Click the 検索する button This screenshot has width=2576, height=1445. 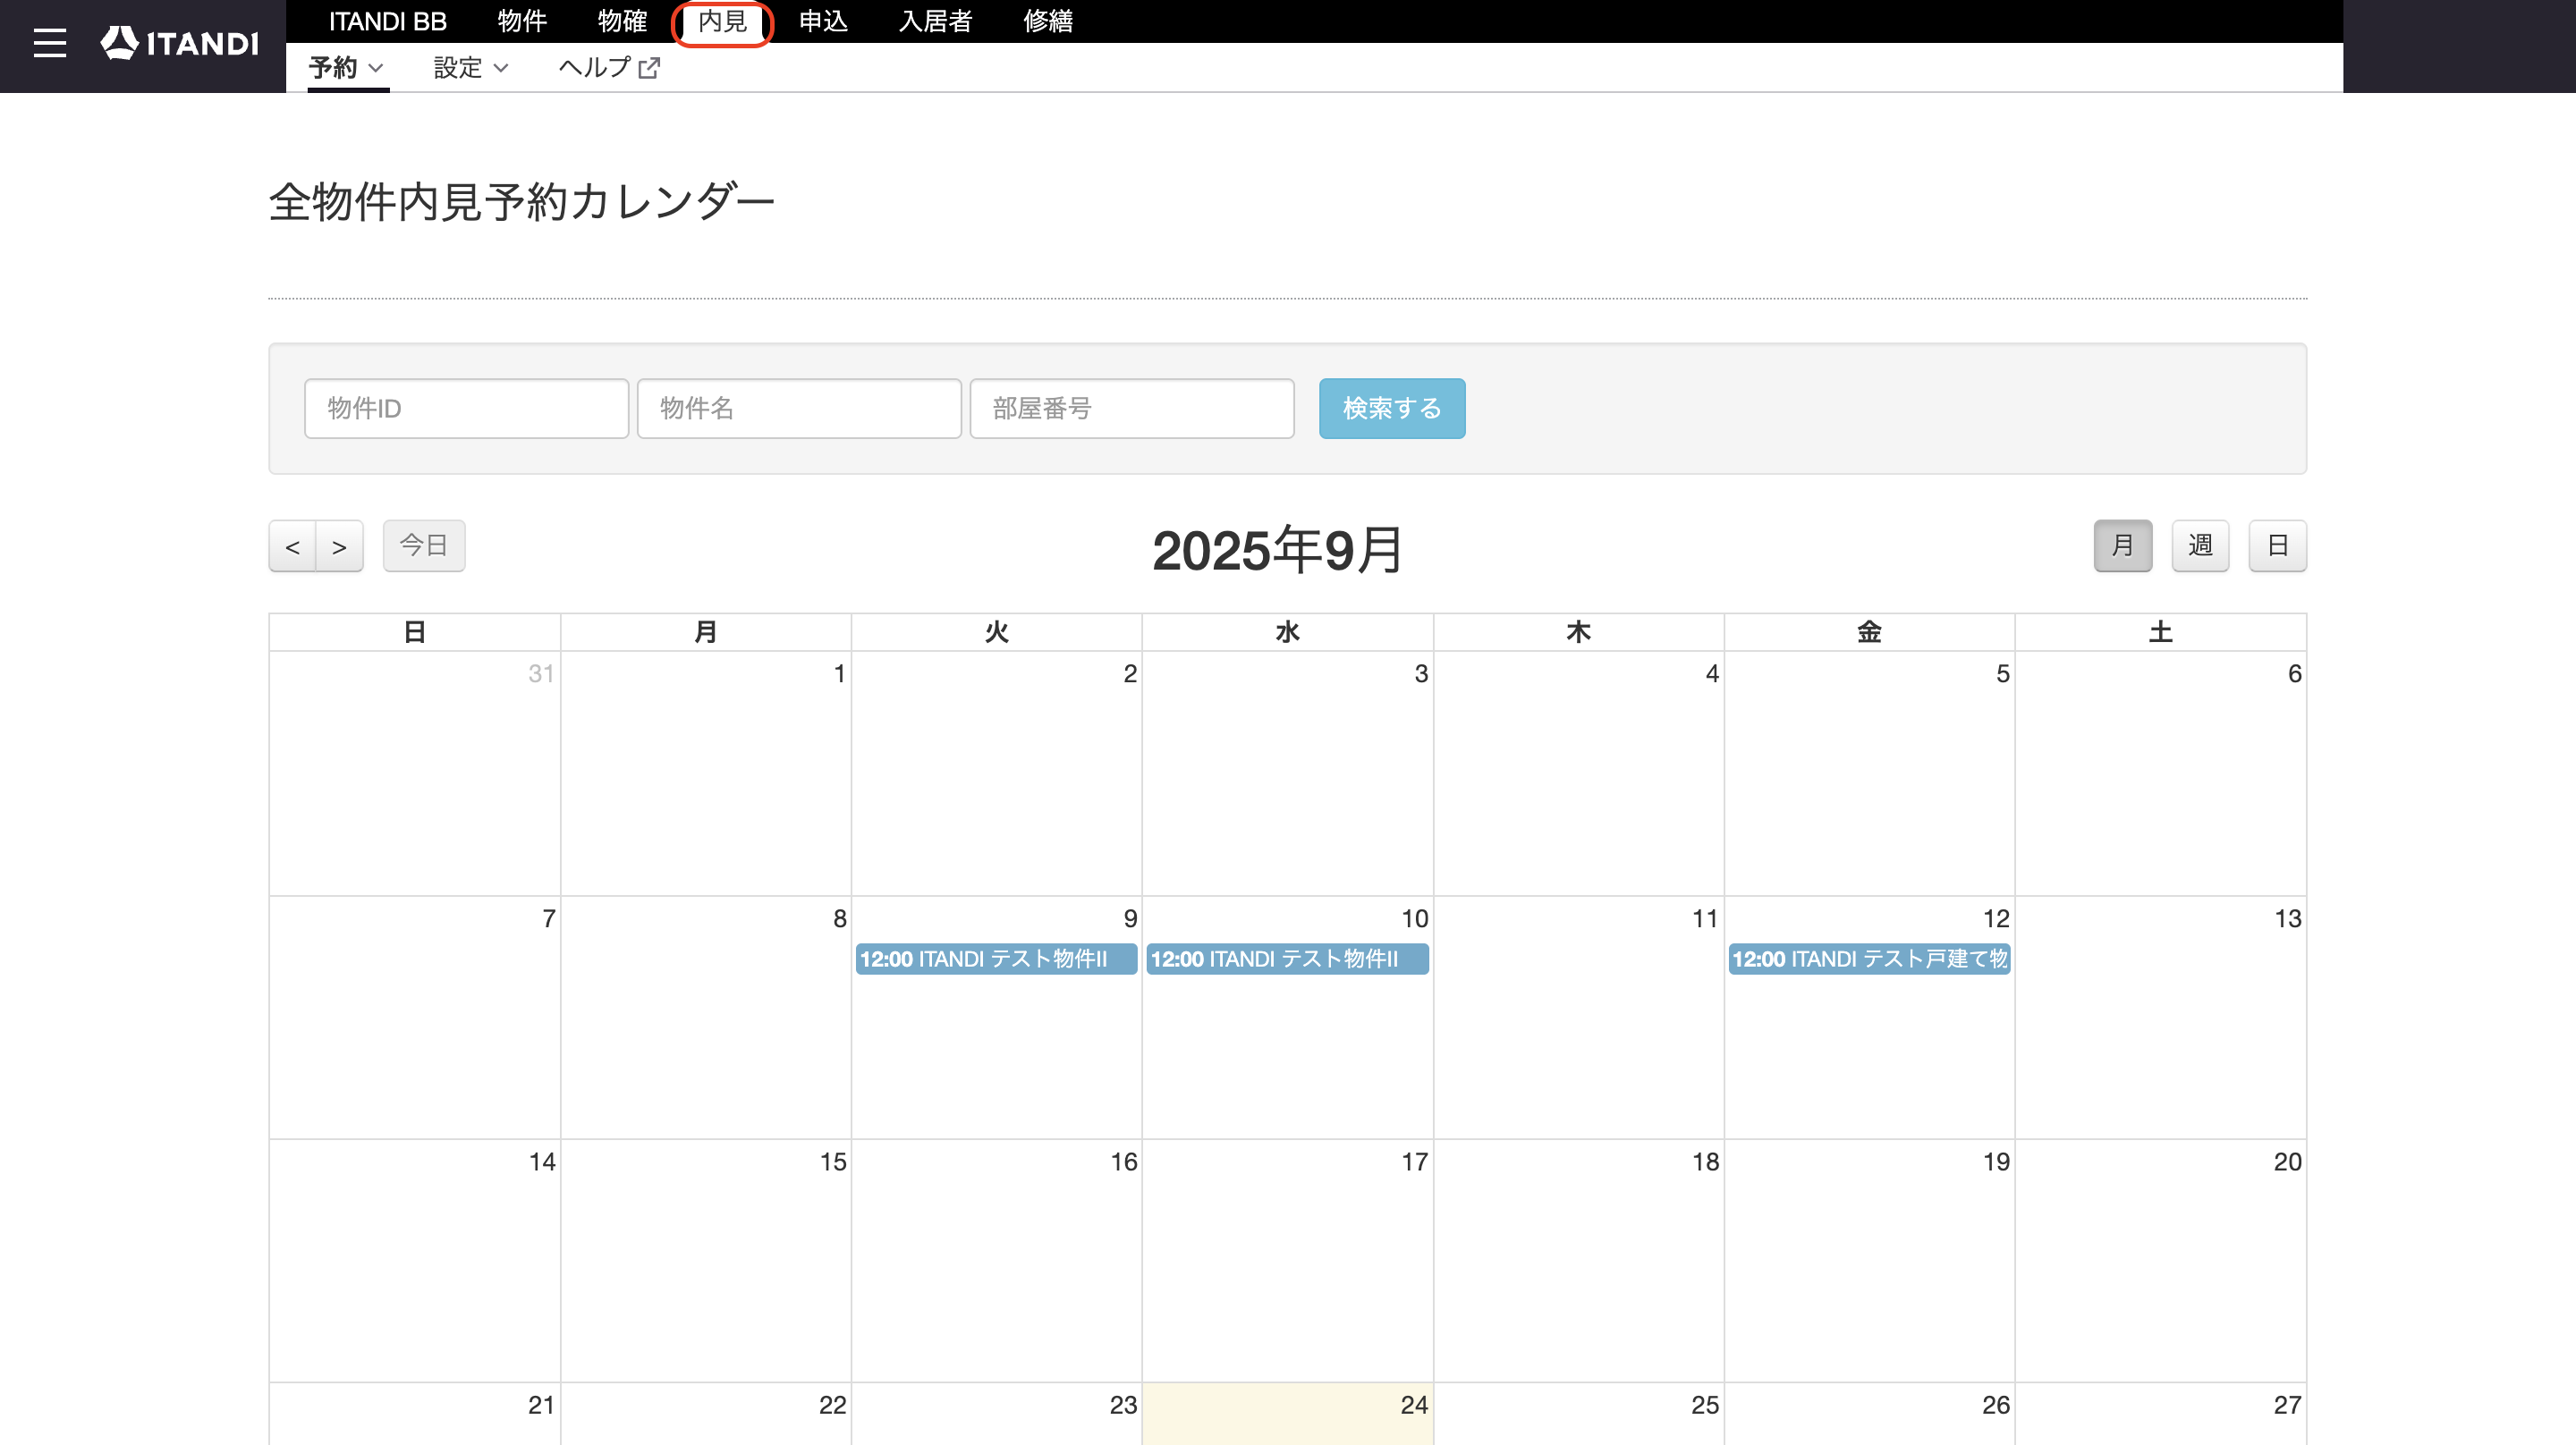click(1392, 408)
